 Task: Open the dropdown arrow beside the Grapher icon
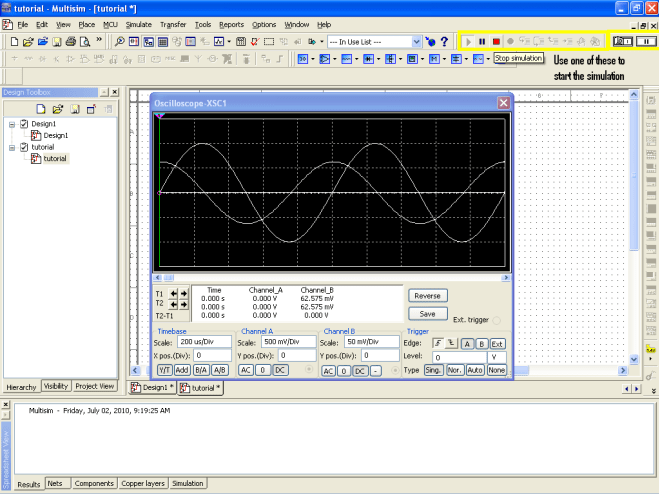(x=229, y=42)
